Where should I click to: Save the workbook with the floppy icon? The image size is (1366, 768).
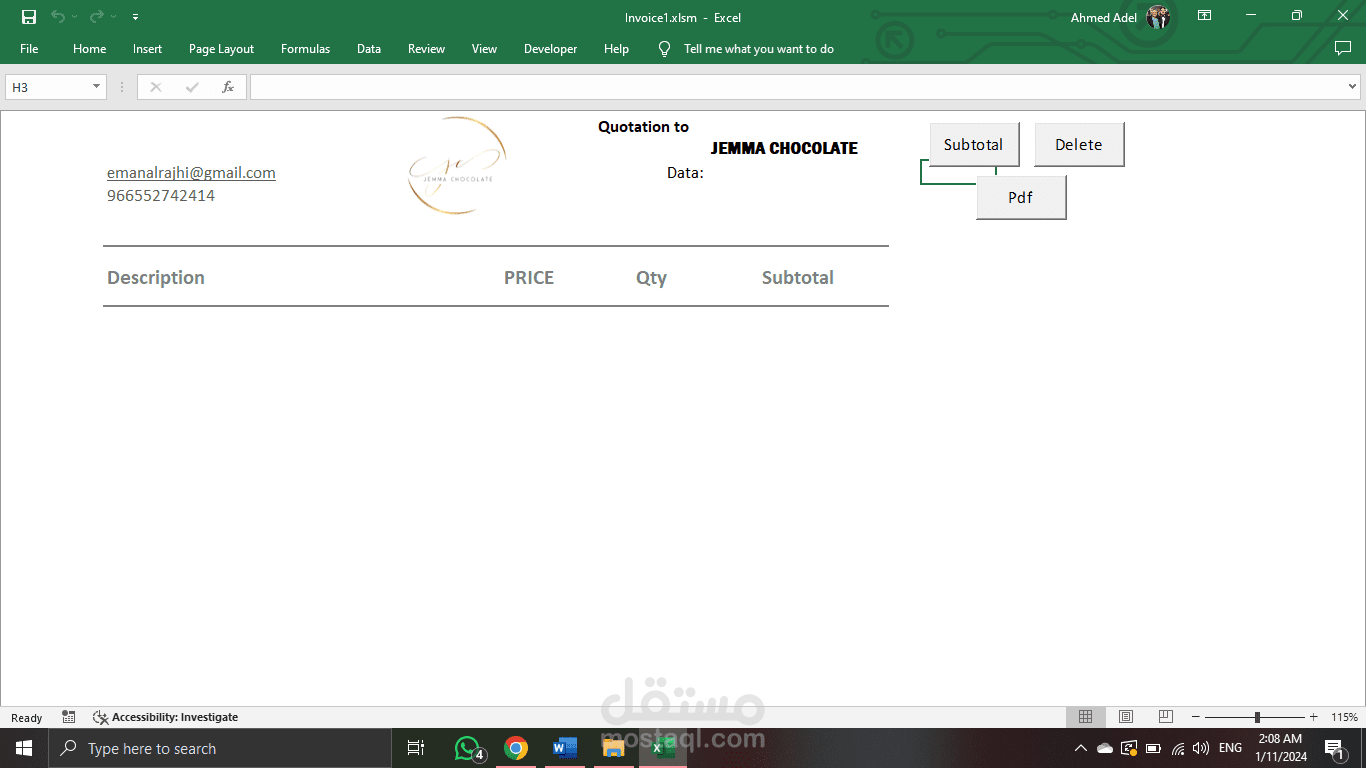point(29,17)
